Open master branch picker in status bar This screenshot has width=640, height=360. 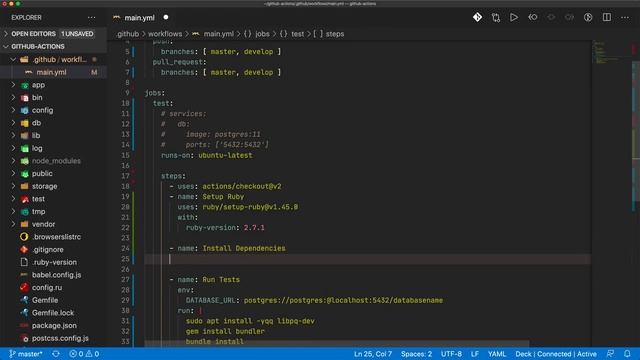click(x=26, y=354)
